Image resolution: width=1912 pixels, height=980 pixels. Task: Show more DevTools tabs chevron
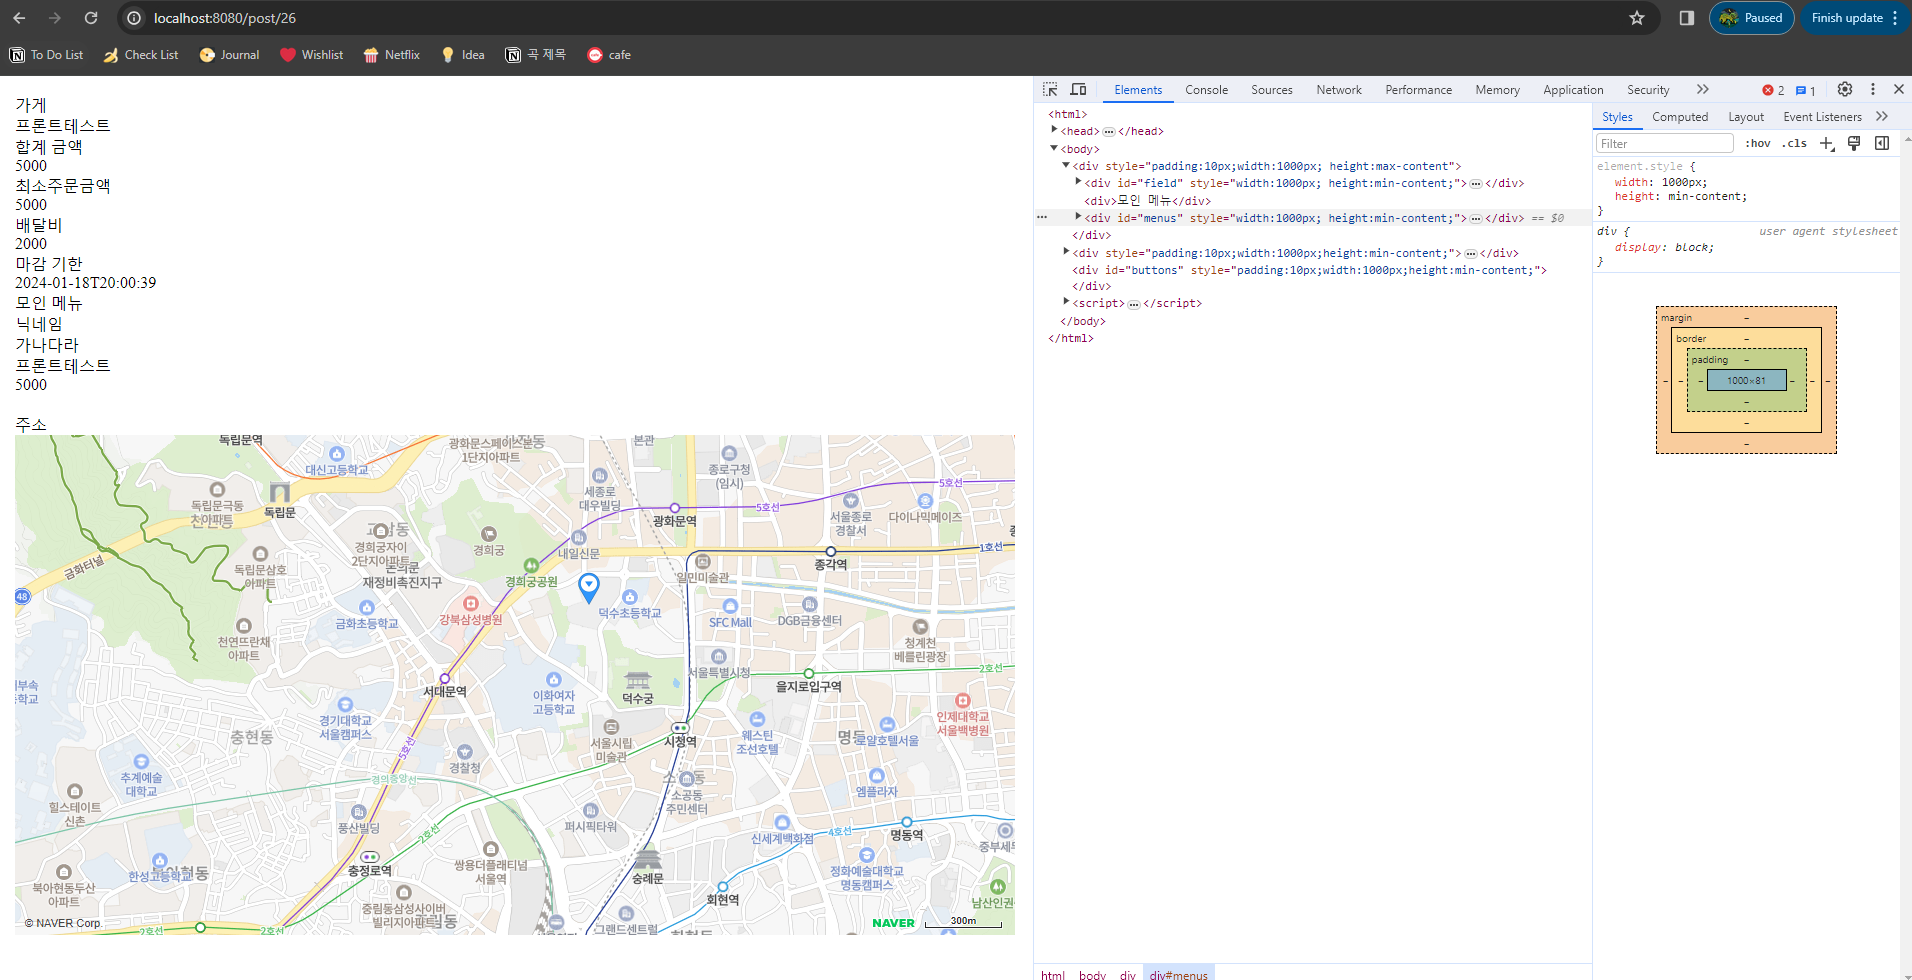click(1703, 89)
